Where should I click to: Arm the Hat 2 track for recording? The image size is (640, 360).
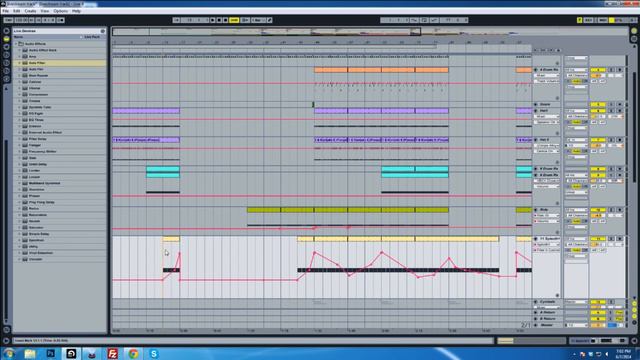[x=620, y=140]
